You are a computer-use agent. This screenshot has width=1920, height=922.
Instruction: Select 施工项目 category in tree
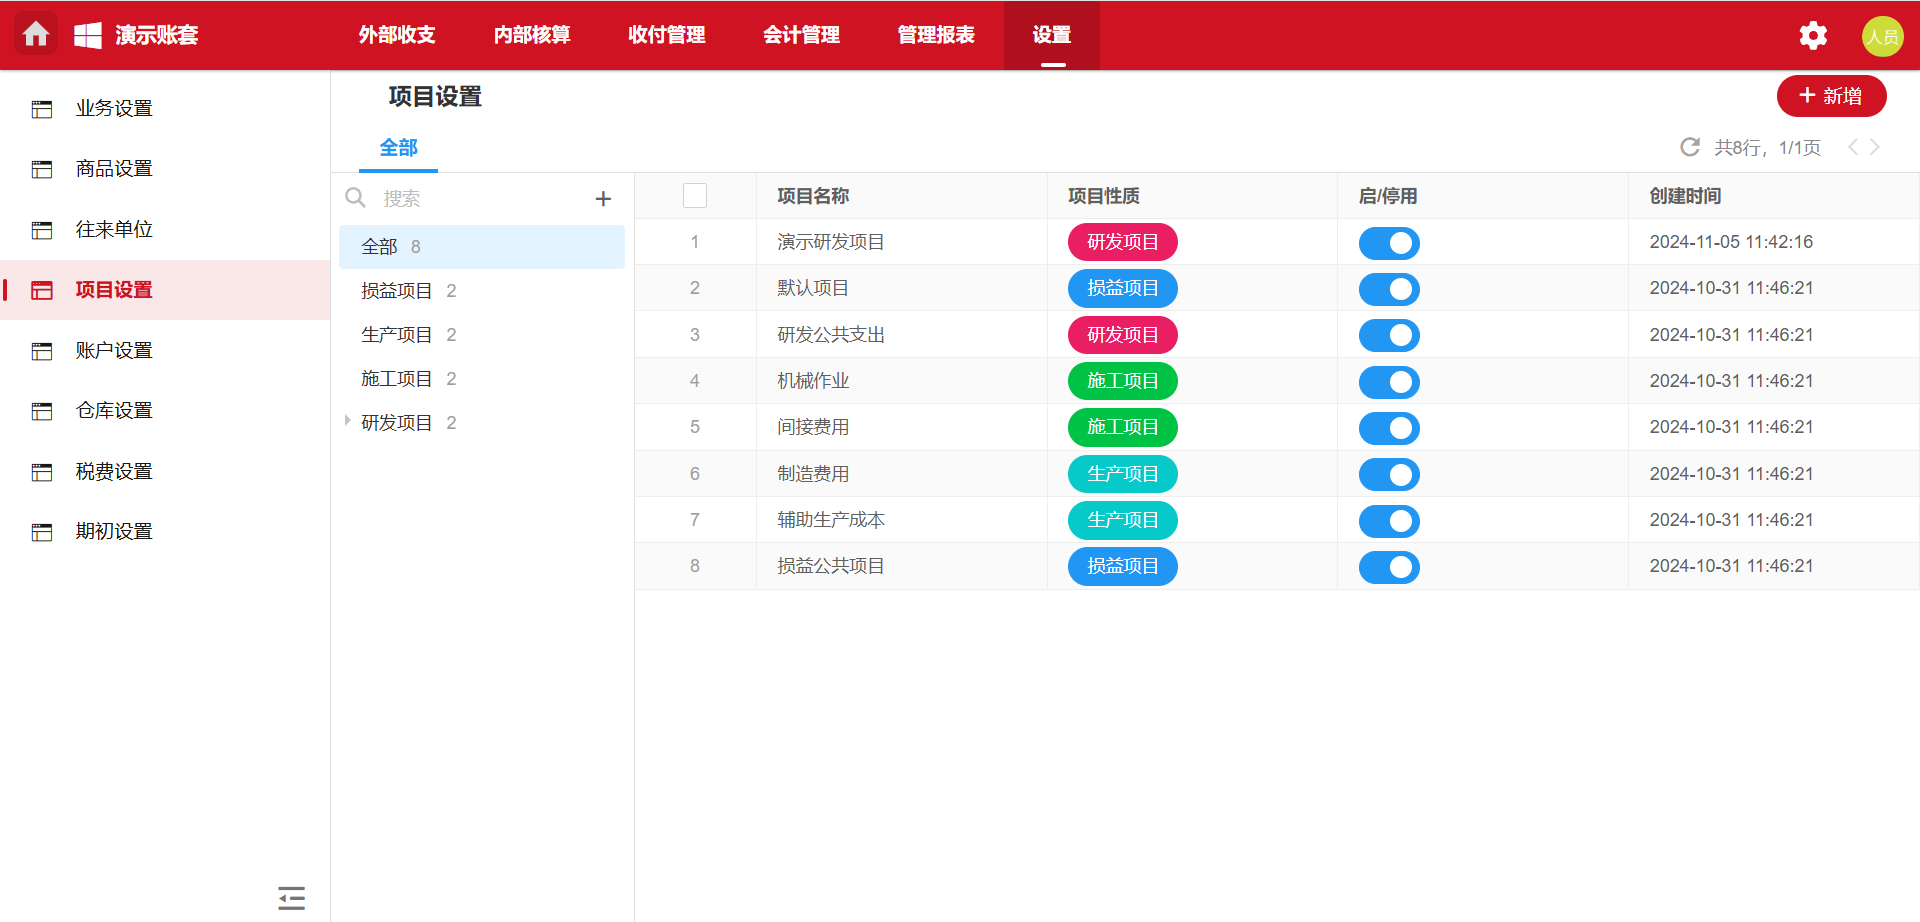point(397,379)
